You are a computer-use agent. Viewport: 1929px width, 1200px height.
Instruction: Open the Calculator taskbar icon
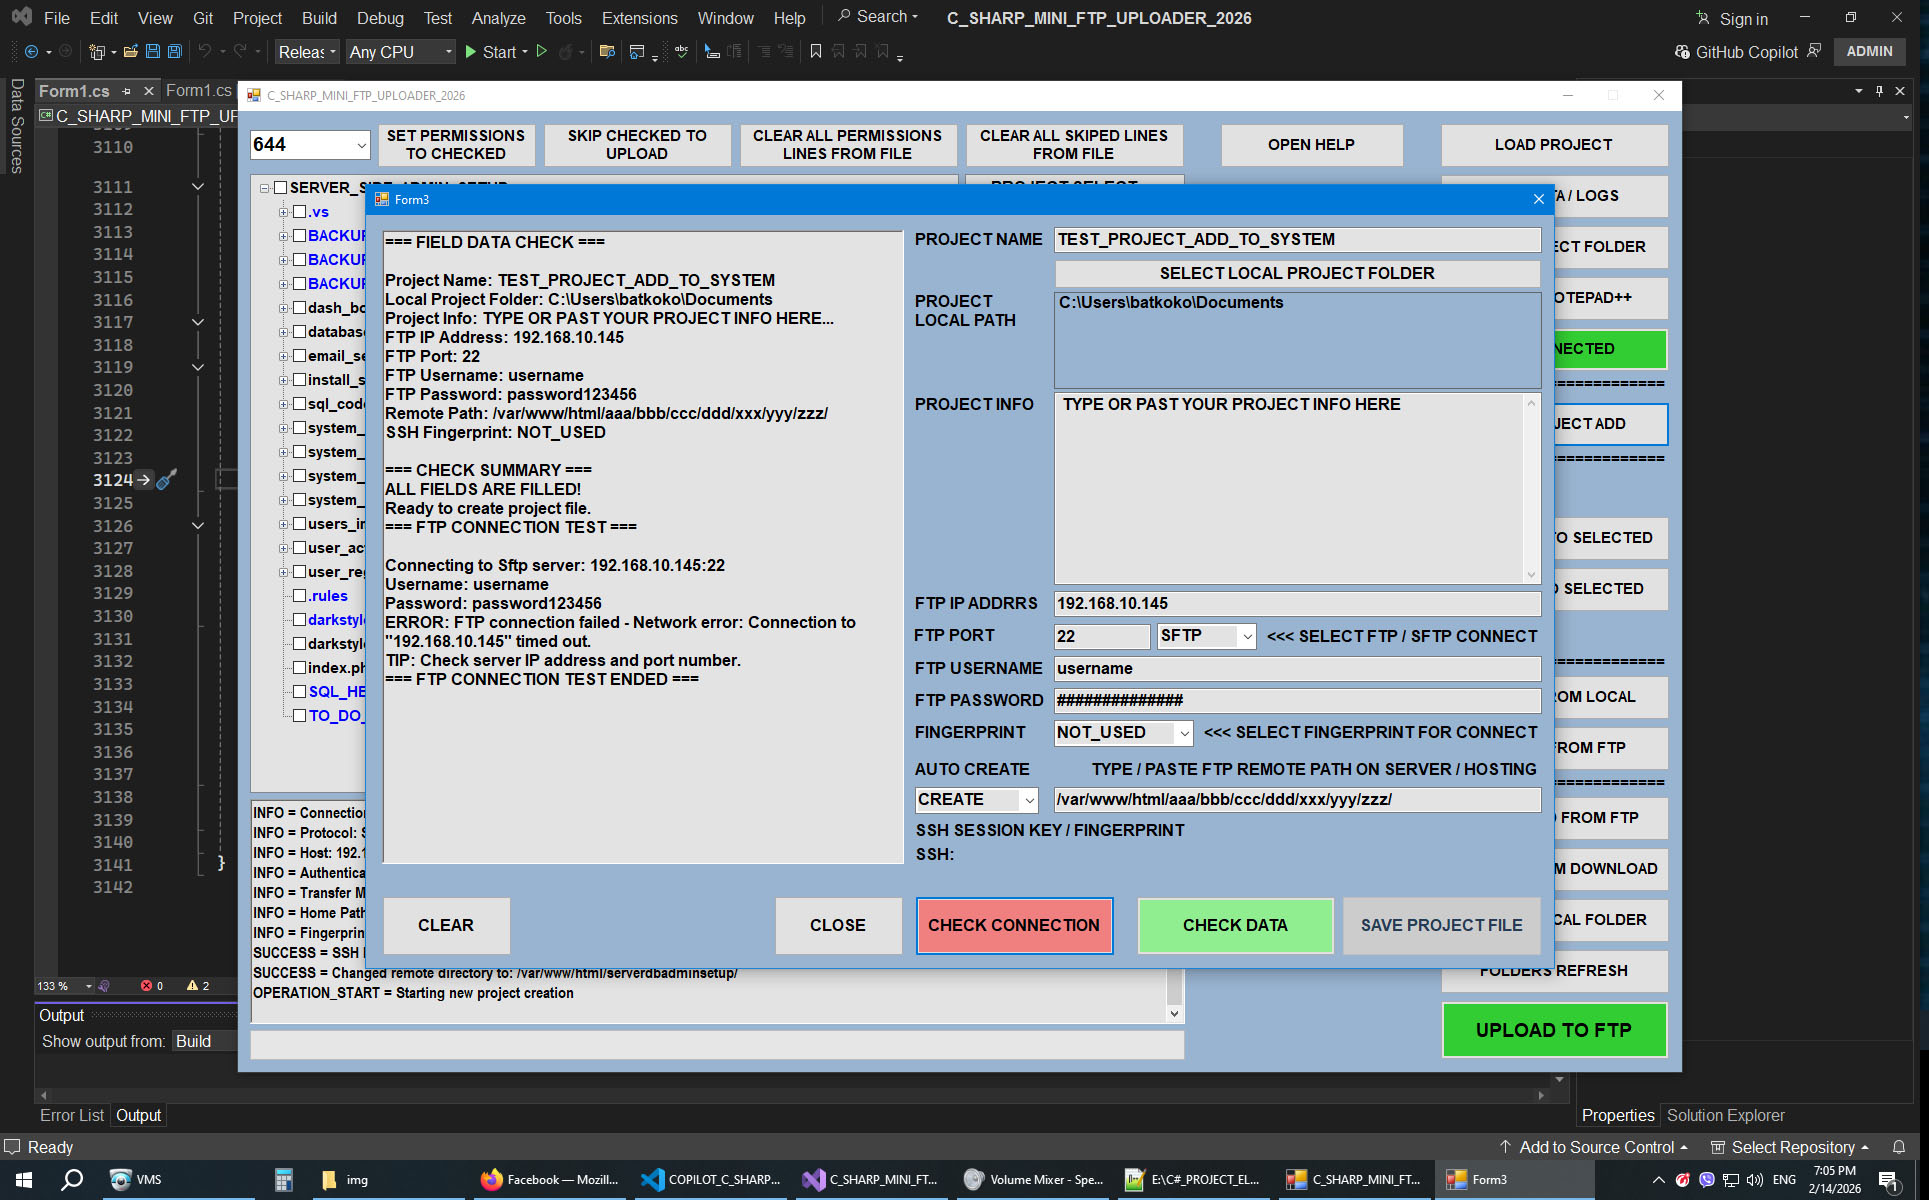283,1180
